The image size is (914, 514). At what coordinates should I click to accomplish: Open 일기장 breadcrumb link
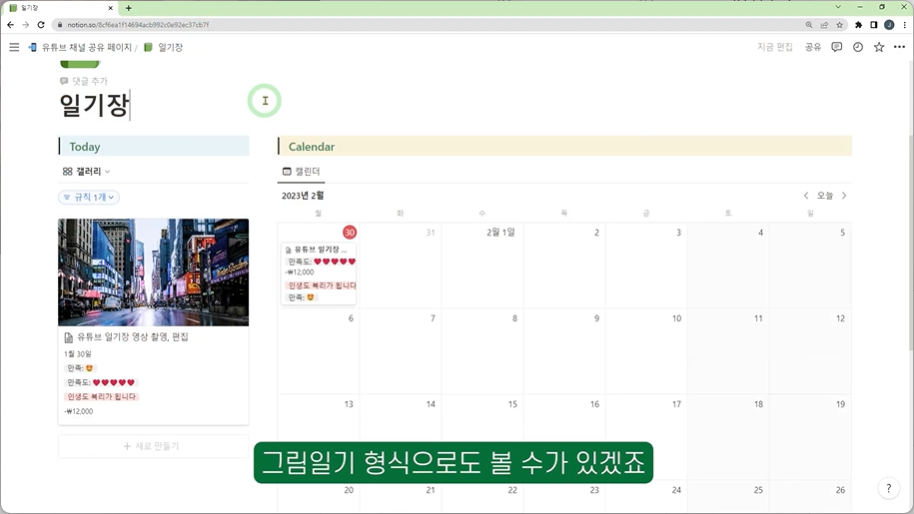(163, 47)
